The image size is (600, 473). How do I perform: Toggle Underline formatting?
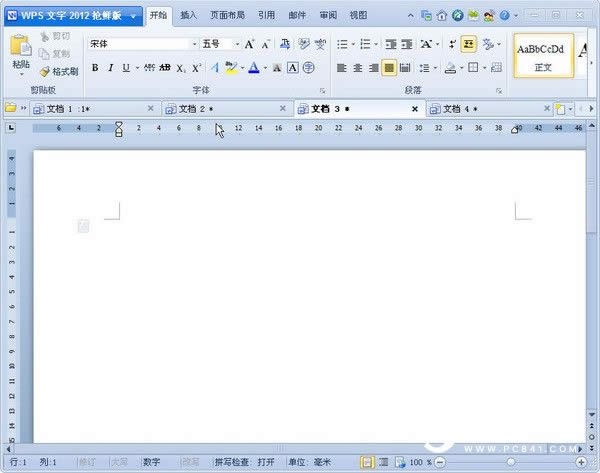click(x=126, y=68)
